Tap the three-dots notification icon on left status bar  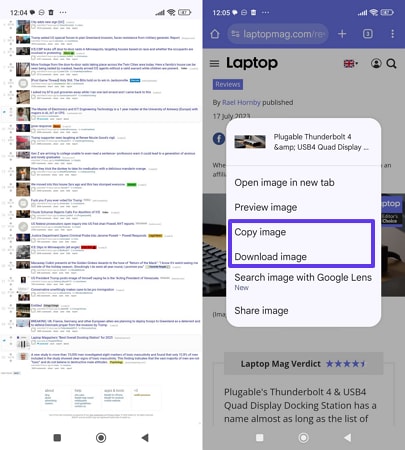(x=63, y=12)
